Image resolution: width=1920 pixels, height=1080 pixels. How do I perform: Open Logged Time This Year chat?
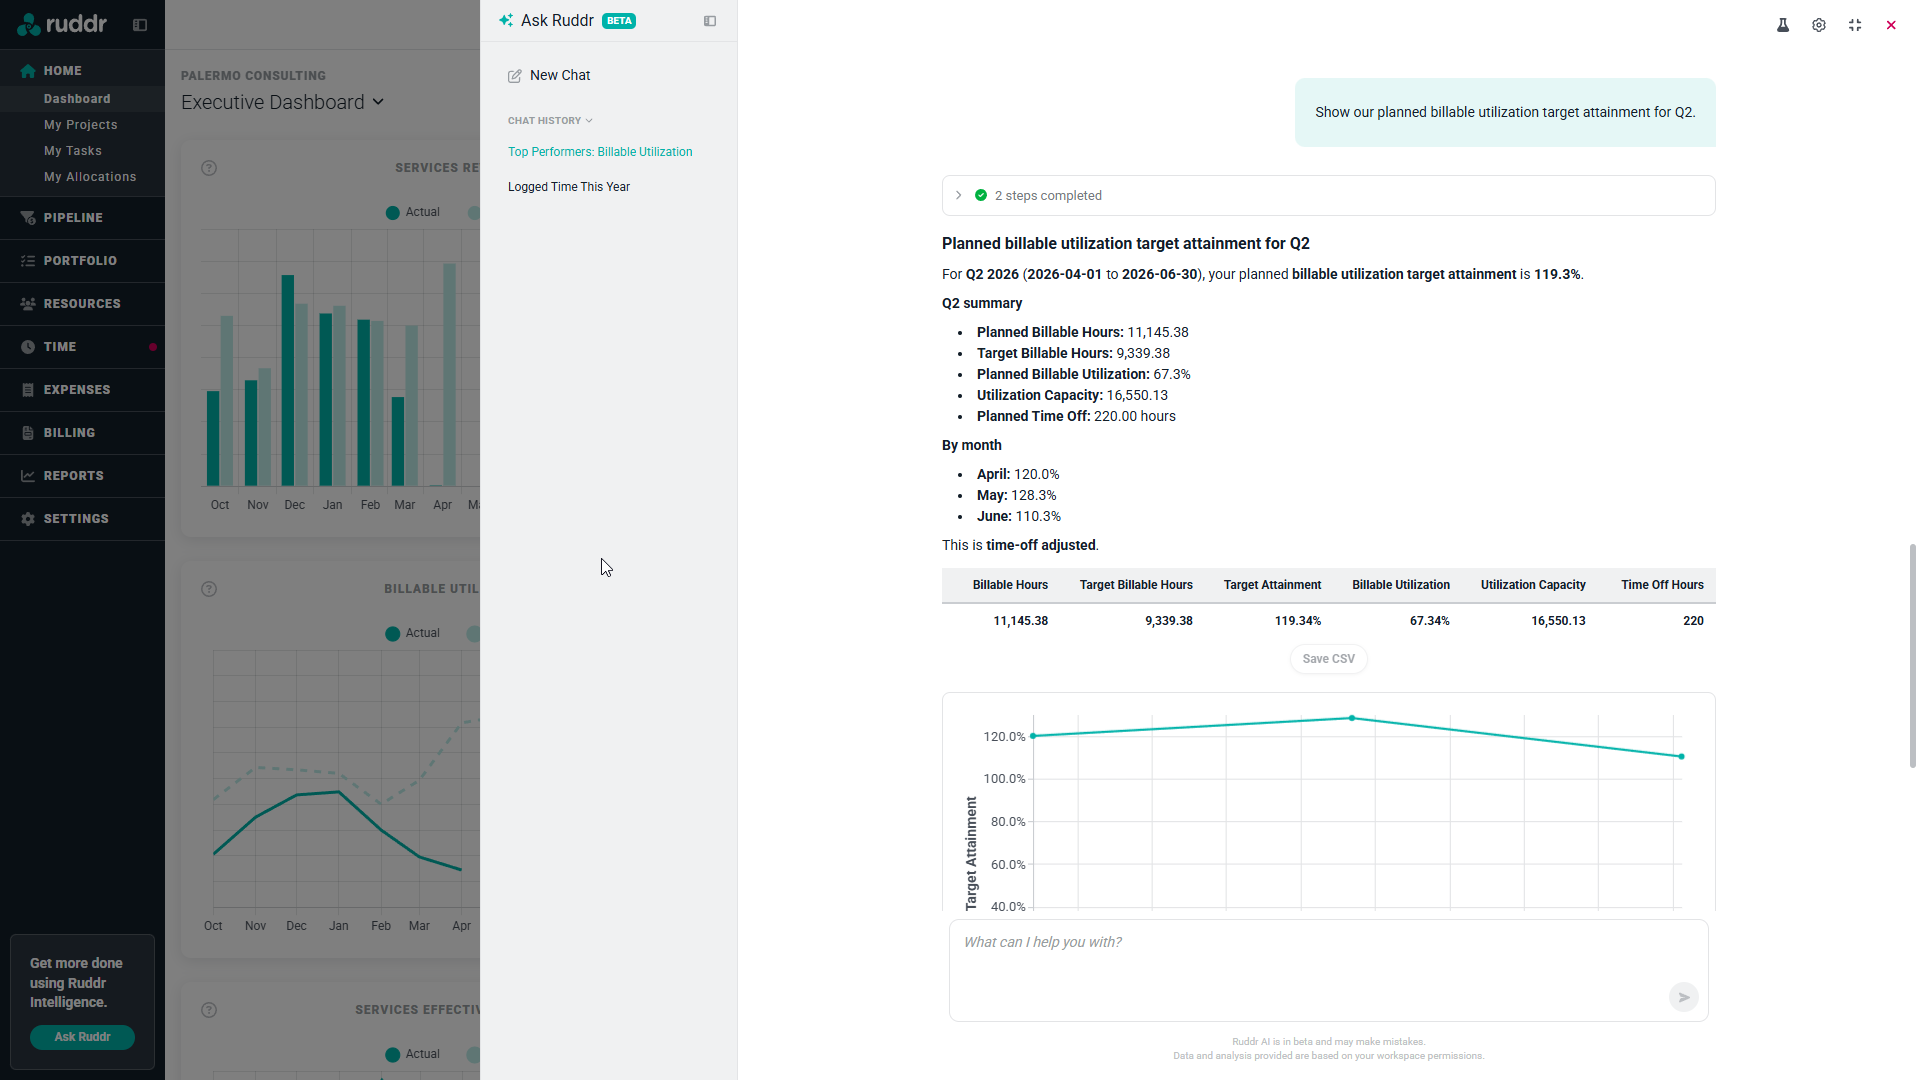pos(568,187)
